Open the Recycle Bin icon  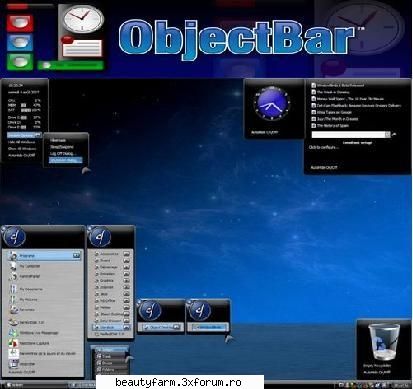pyautogui.click(x=384, y=343)
